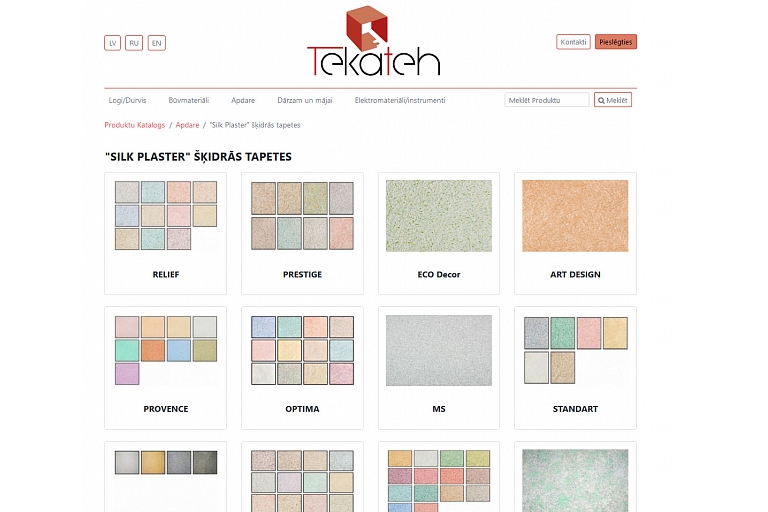The width and height of the screenshot is (768, 512).
Task: Open the Apdare menu item
Action: (243, 100)
